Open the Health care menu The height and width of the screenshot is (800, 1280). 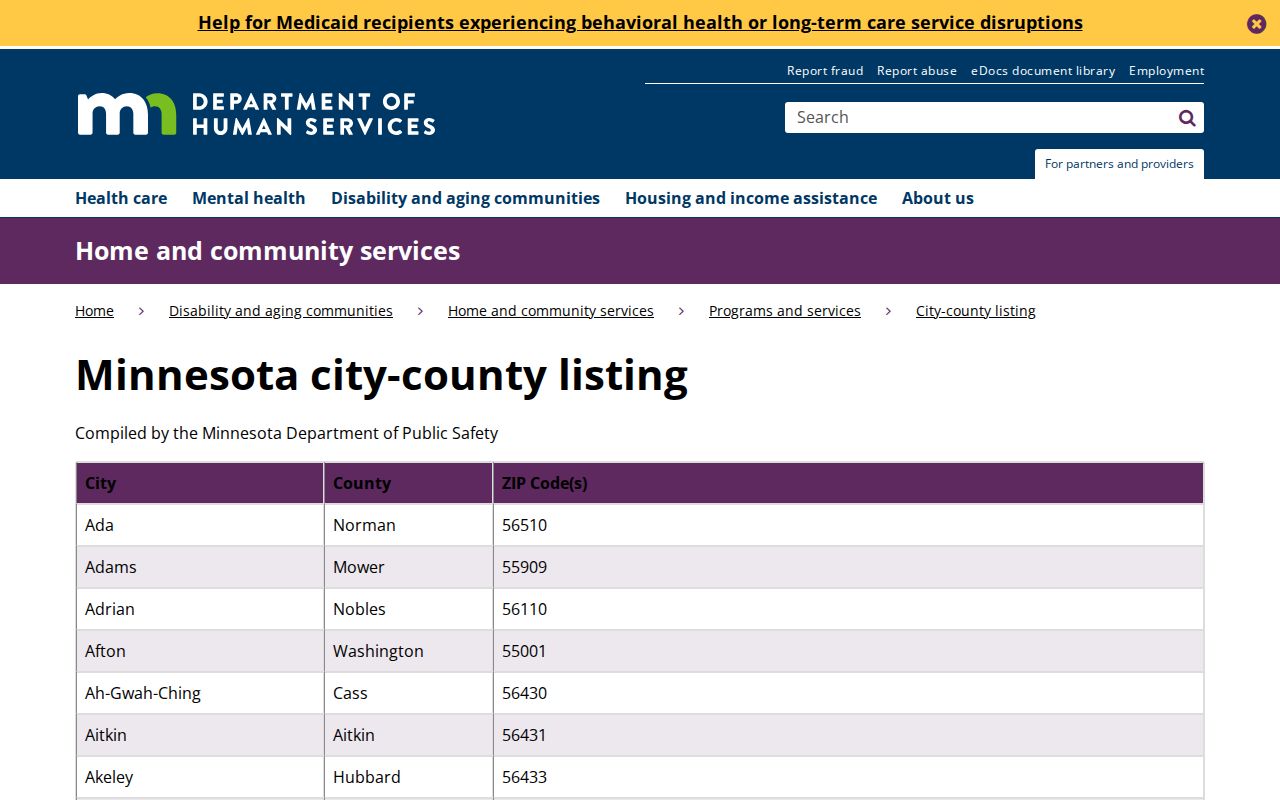click(x=121, y=198)
